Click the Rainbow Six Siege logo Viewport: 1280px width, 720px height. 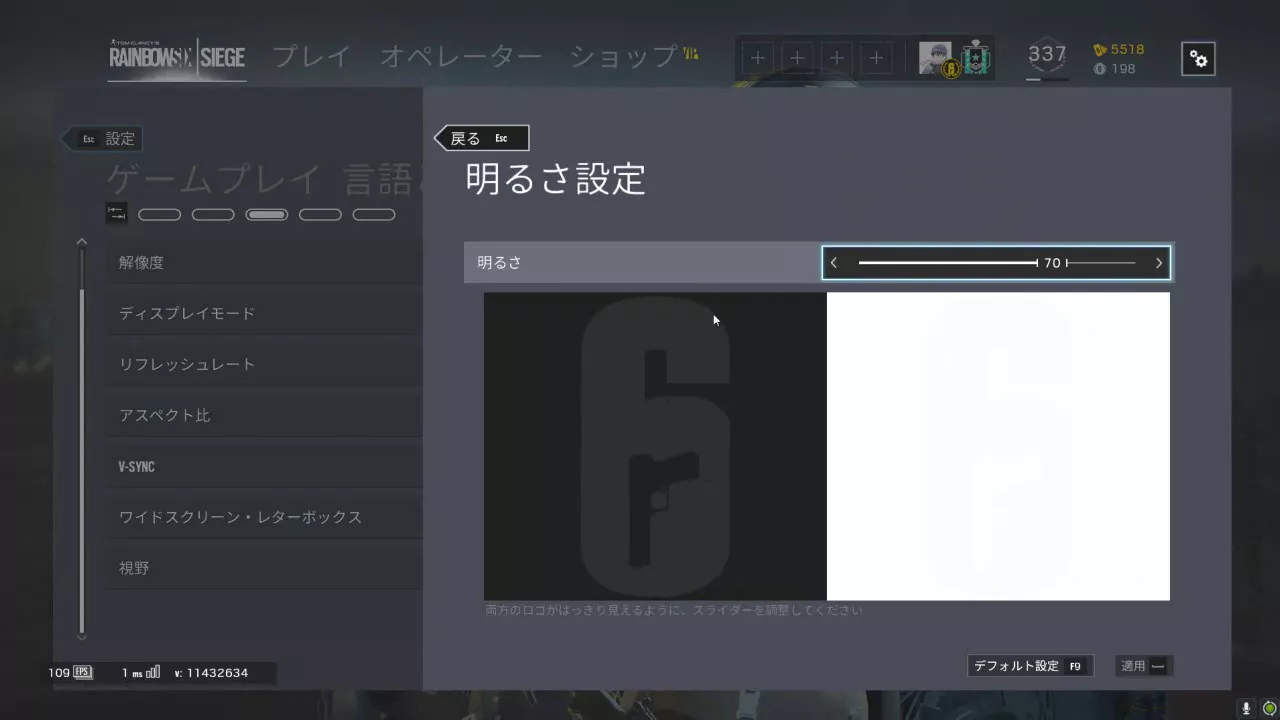pyautogui.click(x=177, y=57)
